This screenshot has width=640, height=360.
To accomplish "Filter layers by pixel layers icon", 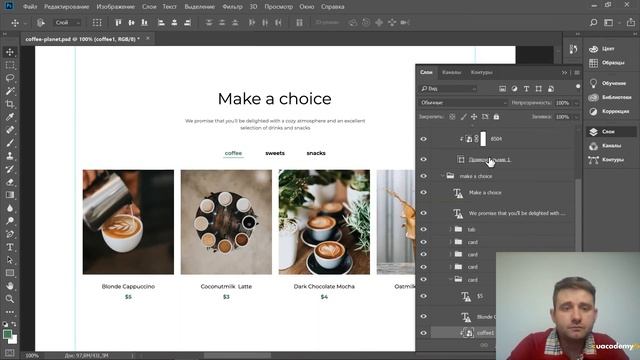I will click(x=502, y=89).
